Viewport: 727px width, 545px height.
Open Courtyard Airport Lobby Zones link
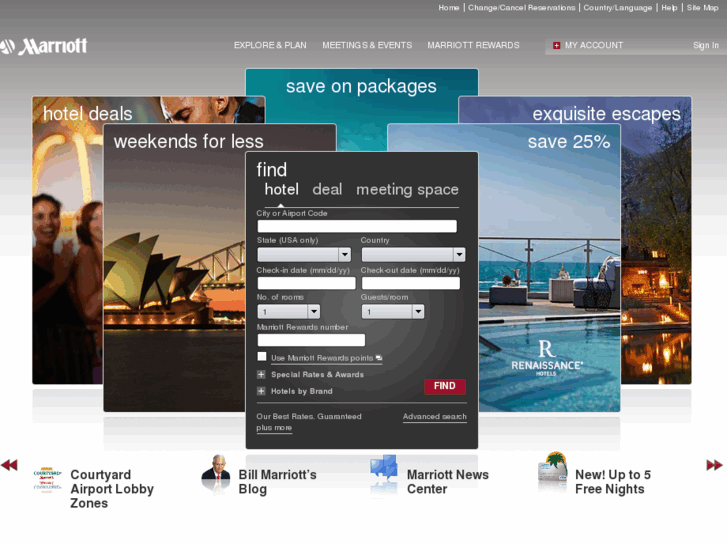click(x=112, y=489)
